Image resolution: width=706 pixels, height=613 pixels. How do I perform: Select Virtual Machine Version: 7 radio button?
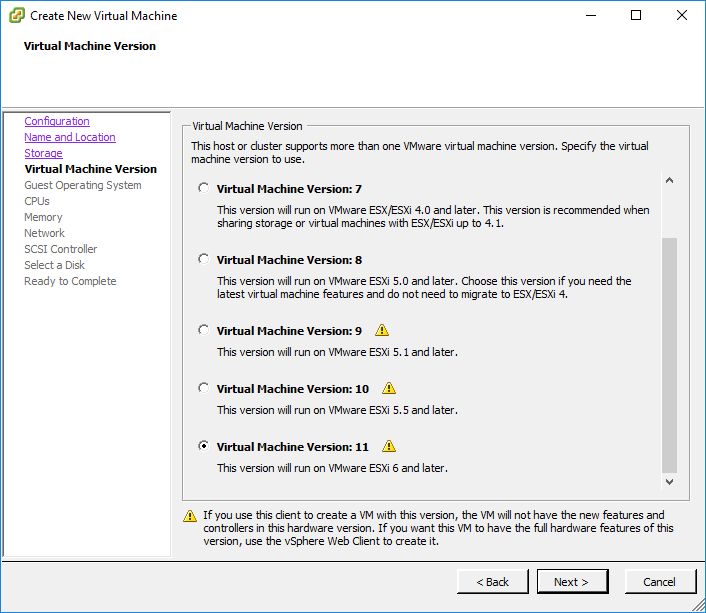(x=204, y=188)
